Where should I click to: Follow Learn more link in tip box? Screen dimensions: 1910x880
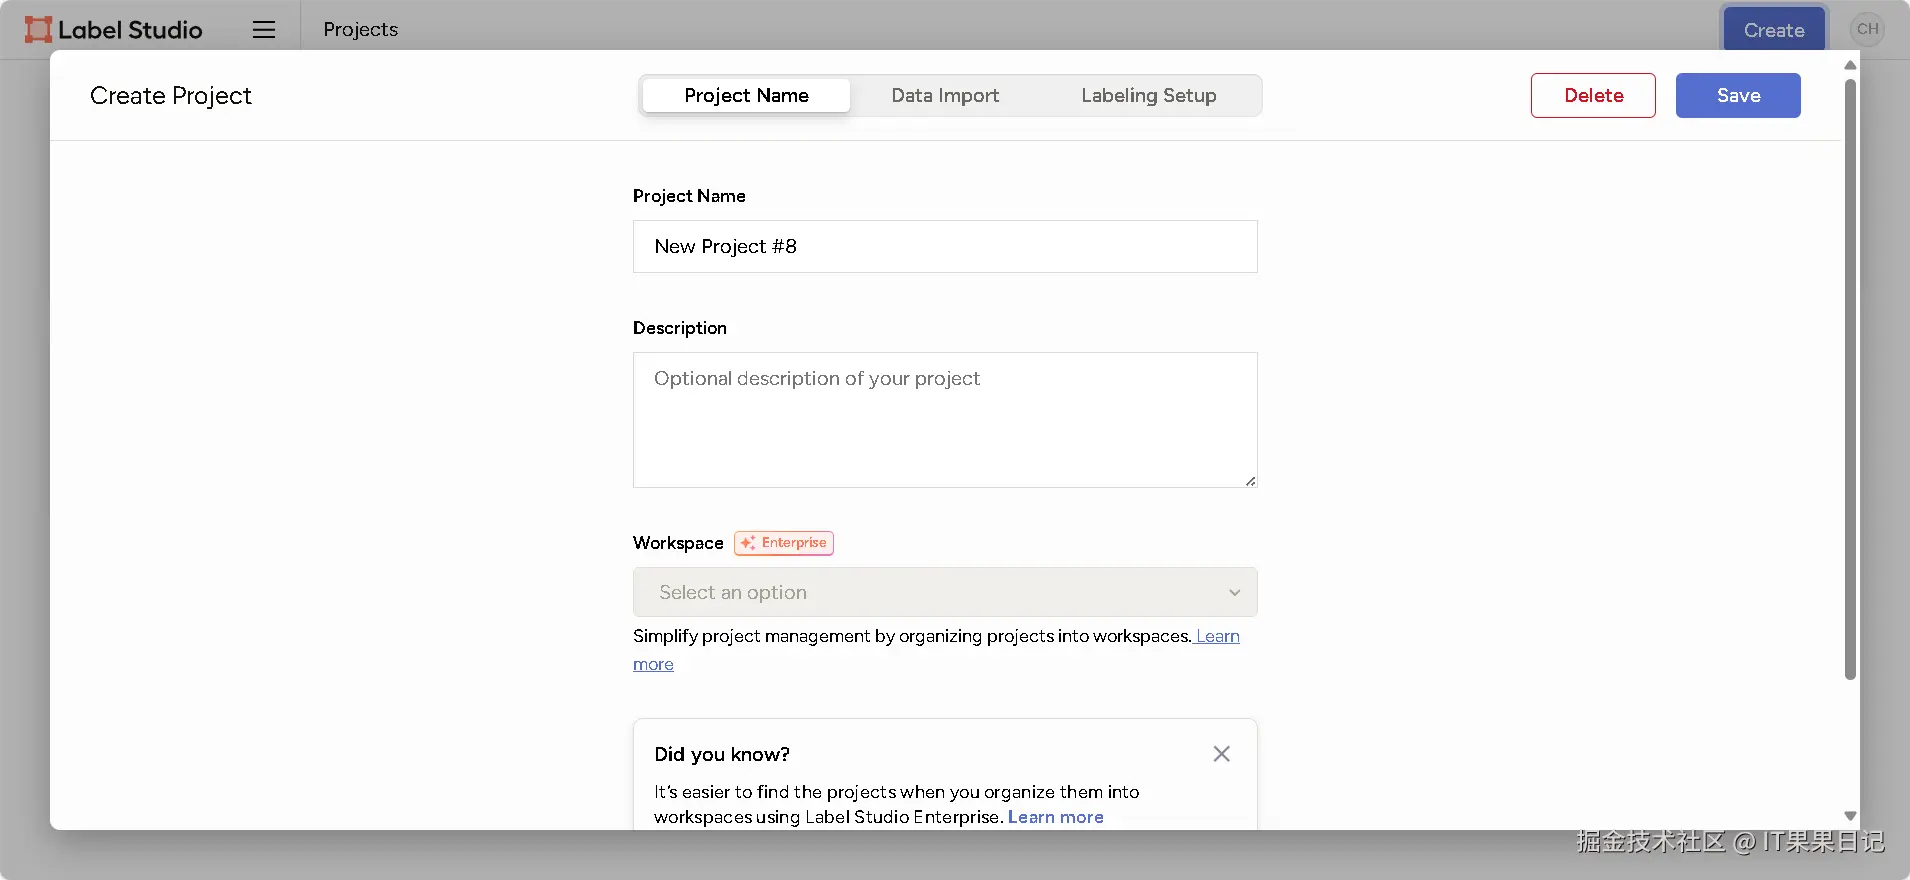1055,817
